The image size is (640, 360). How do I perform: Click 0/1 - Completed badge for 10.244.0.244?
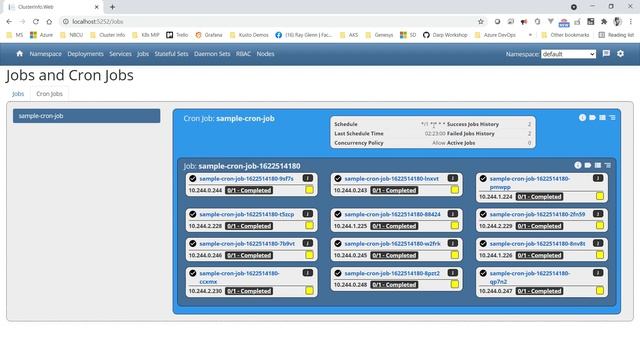pos(249,190)
